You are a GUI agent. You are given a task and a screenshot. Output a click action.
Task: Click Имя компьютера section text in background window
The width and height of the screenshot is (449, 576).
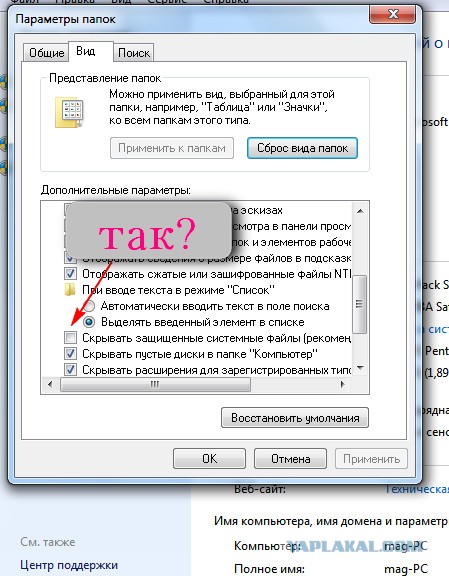pyautogui.click(x=331, y=521)
